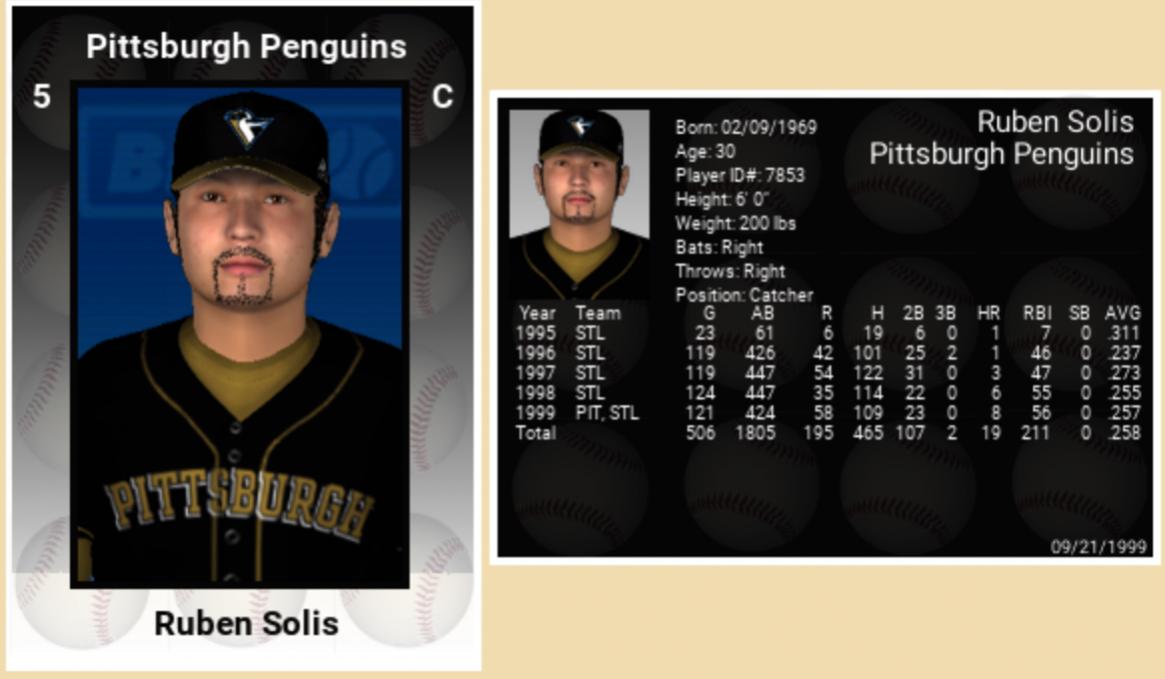Image resolution: width=1165 pixels, height=679 pixels.
Task: Click the cap logo in the small photo
Action: (x=580, y=126)
